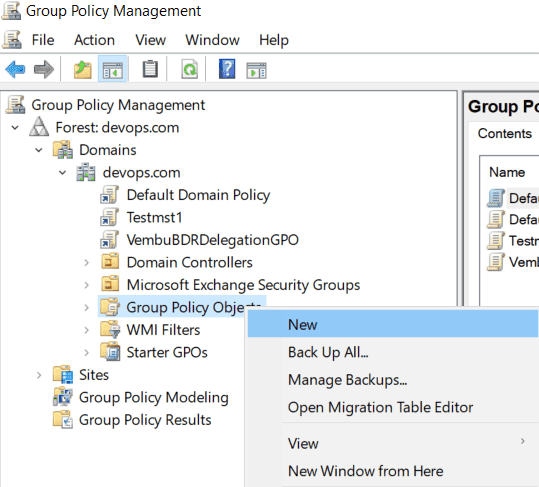Viewport: 539px width, 487px height.
Task: Click the Default Domain Policy link icon
Action: [x=109, y=195]
